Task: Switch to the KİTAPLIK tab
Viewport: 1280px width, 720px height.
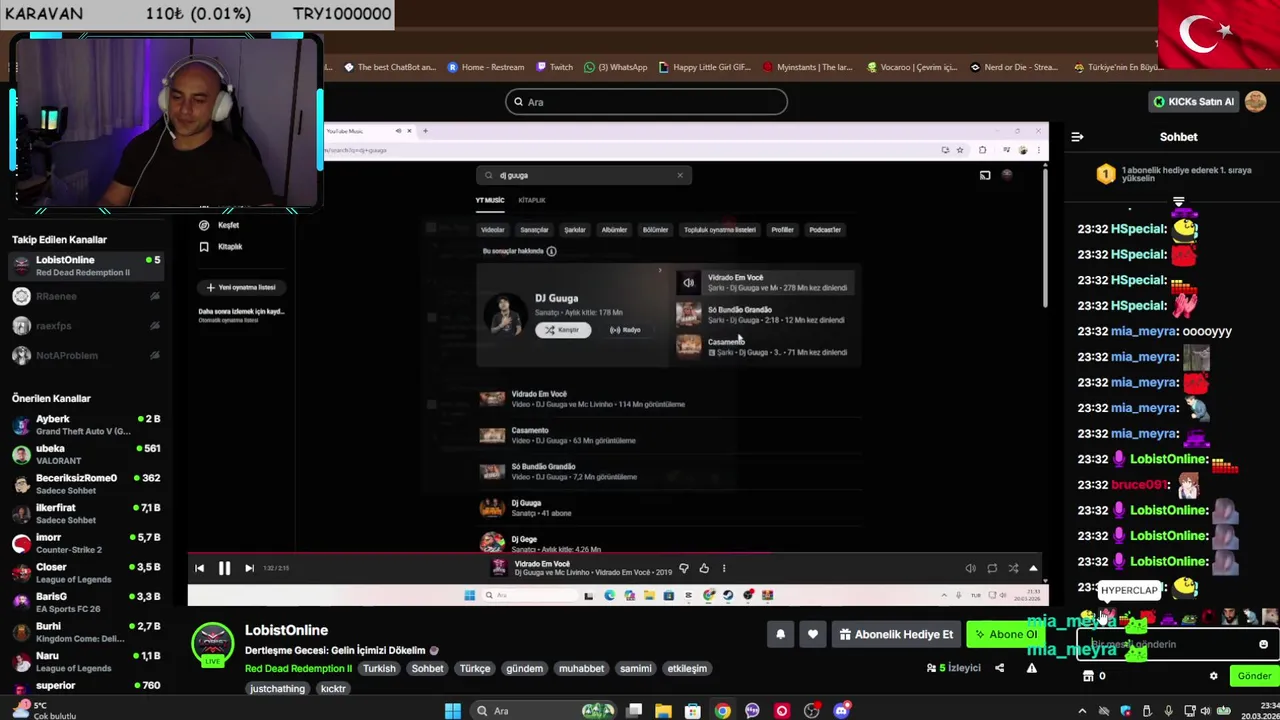Action: 532,200
